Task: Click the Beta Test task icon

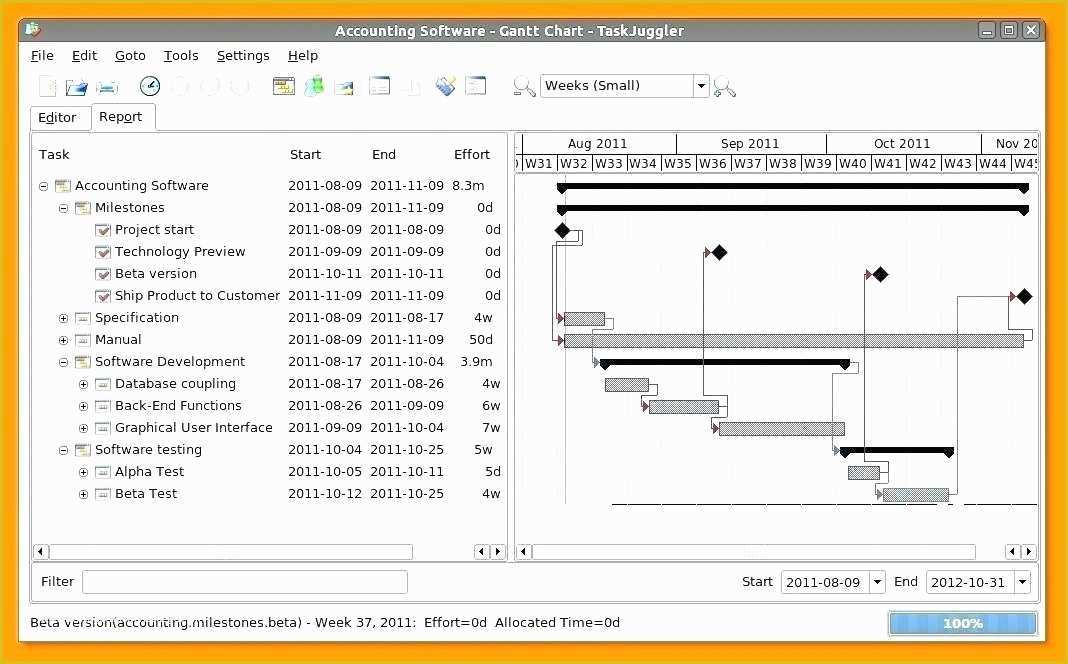Action: (x=103, y=494)
